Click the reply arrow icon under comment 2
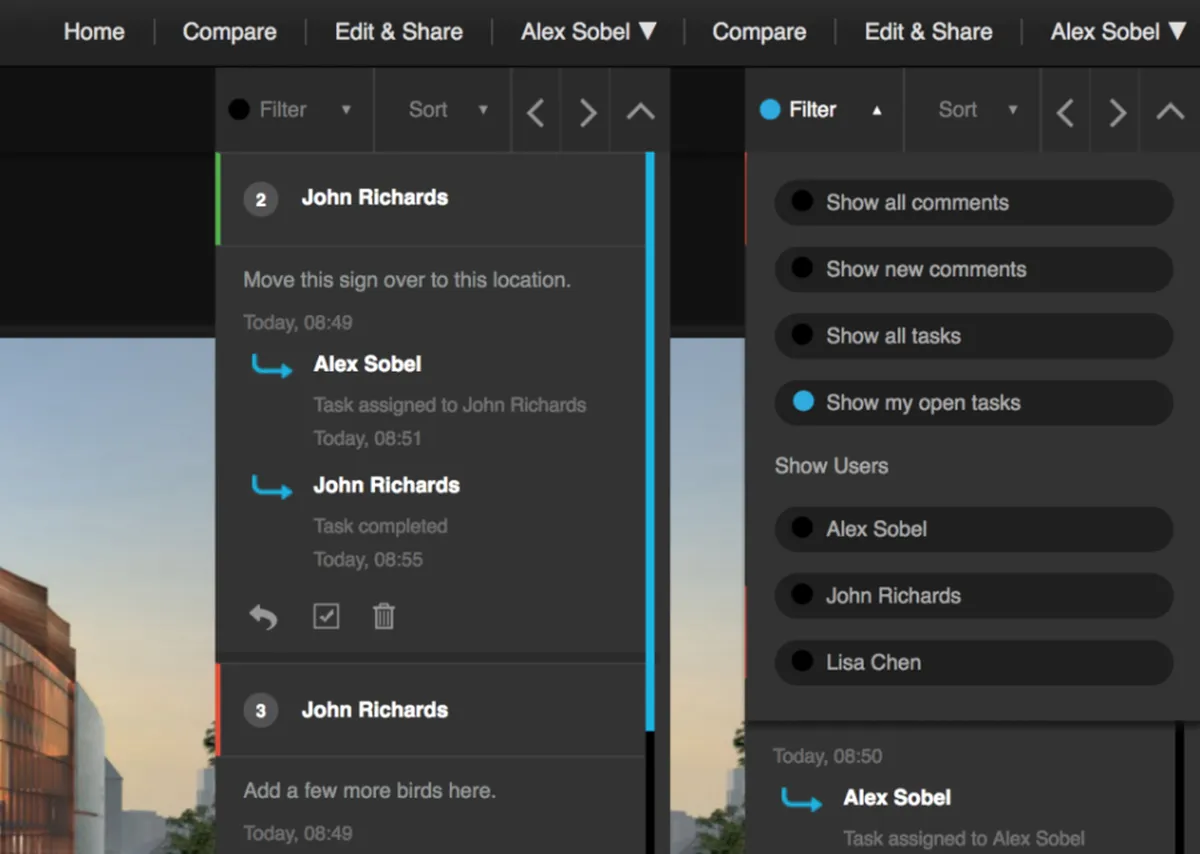 click(x=263, y=617)
